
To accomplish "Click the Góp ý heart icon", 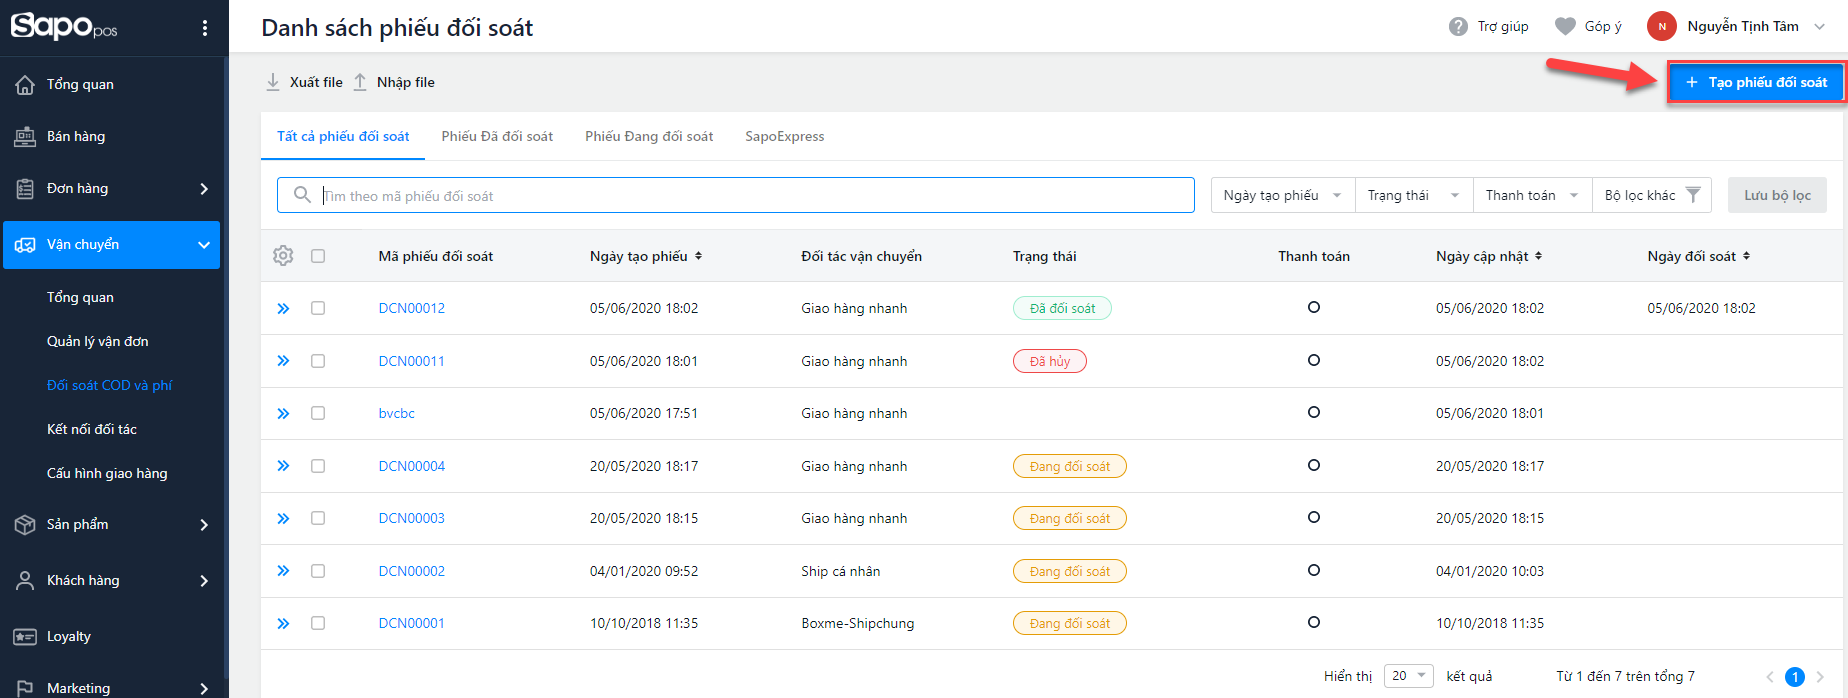I will point(1565,27).
